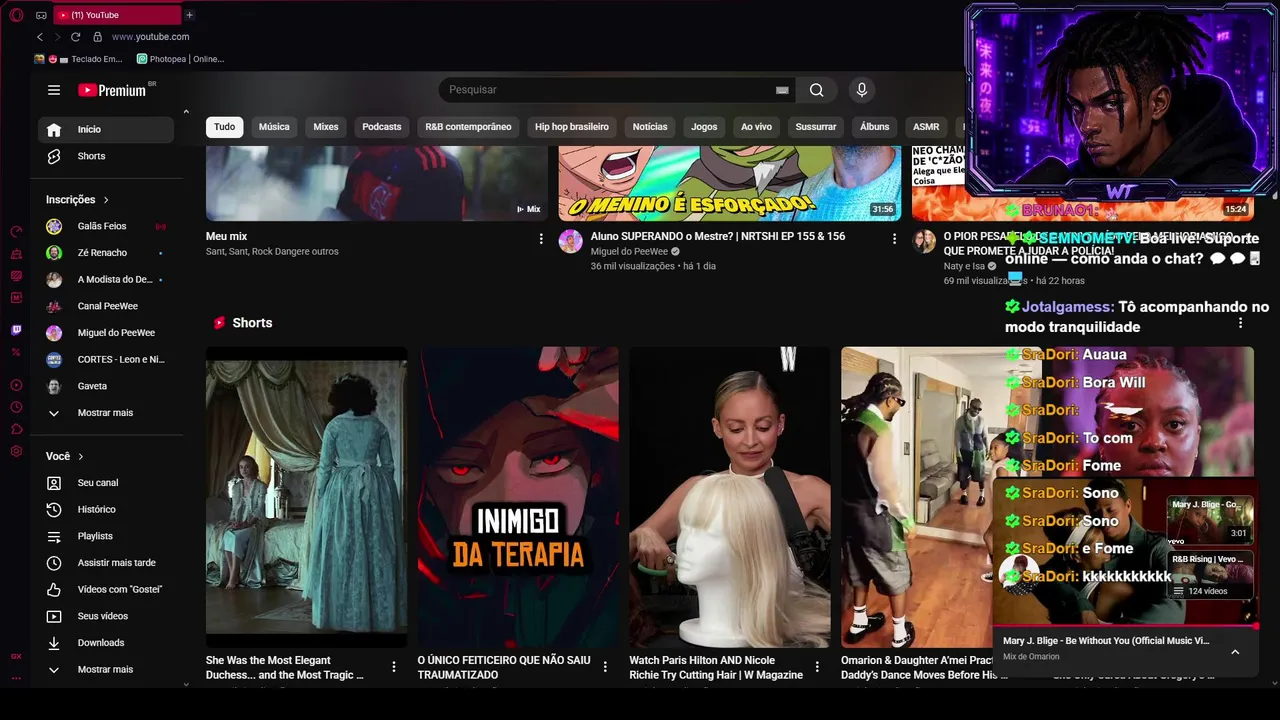This screenshot has width=1280, height=720.
Task: Select the Música filter chip
Action: point(274,127)
